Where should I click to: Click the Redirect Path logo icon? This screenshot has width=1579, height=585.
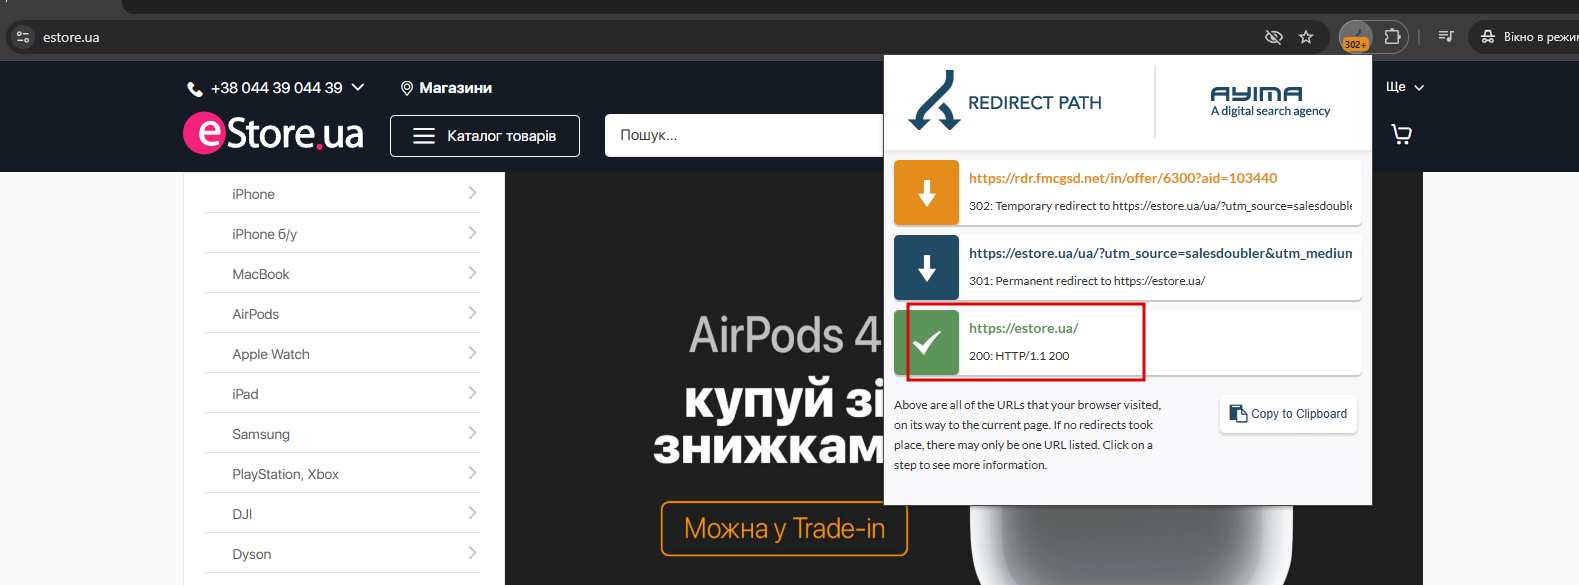click(x=934, y=100)
